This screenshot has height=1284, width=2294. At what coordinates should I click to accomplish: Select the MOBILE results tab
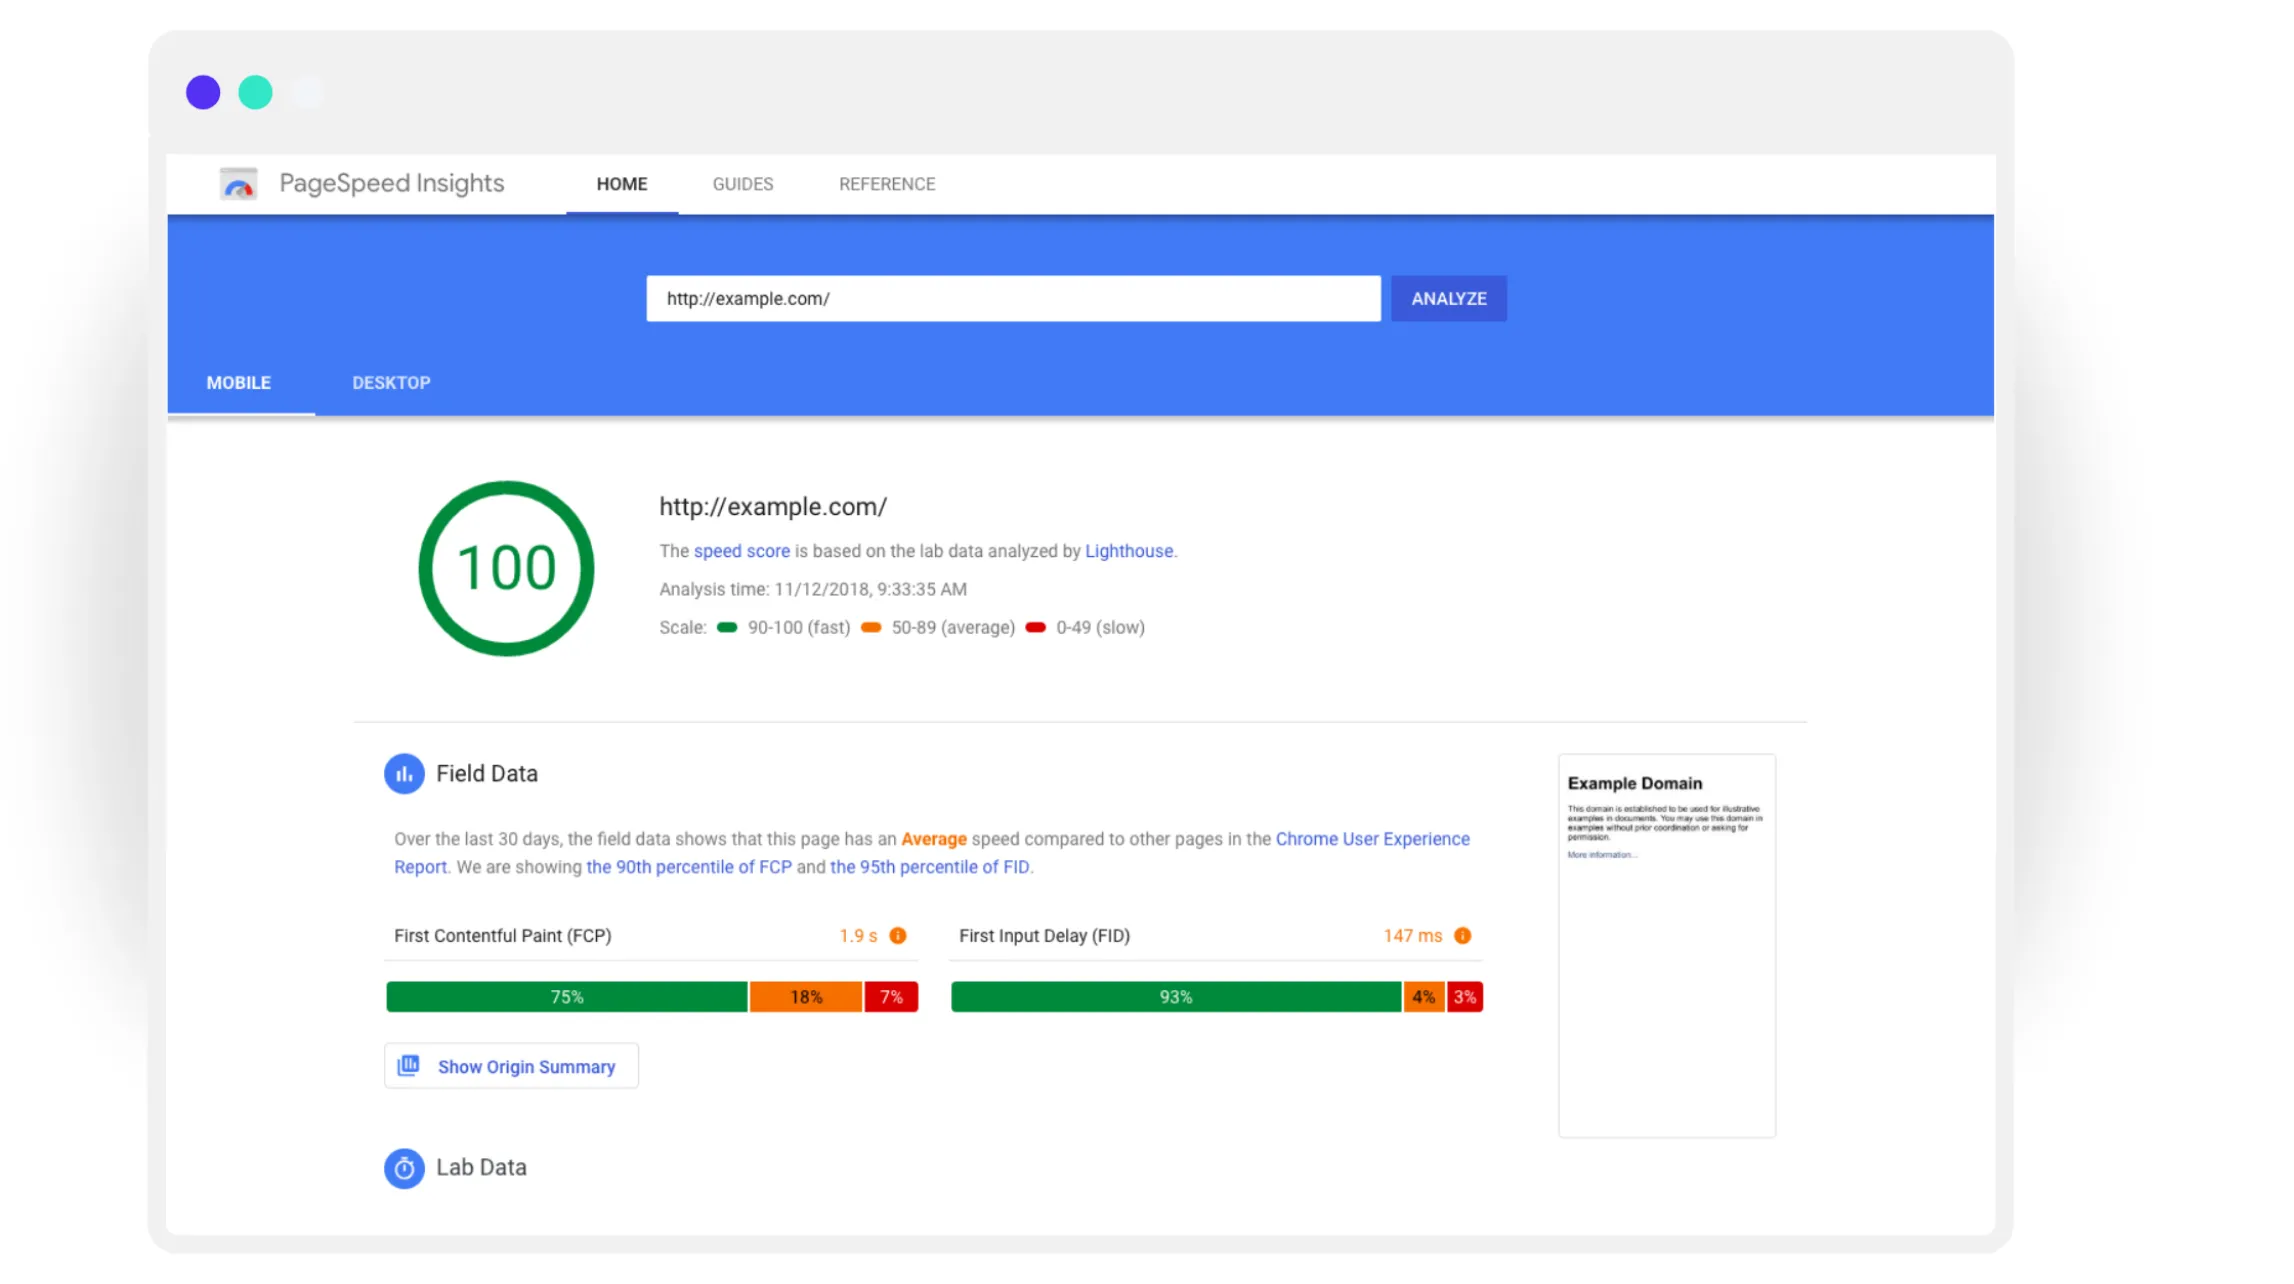239,383
